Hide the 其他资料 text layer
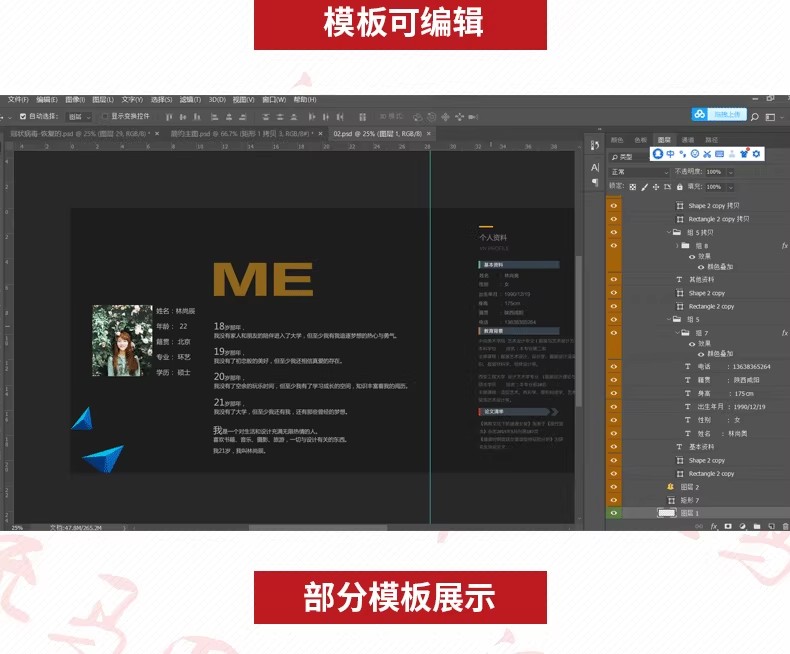This screenshot has width=790, height=654. coord(614,279)
